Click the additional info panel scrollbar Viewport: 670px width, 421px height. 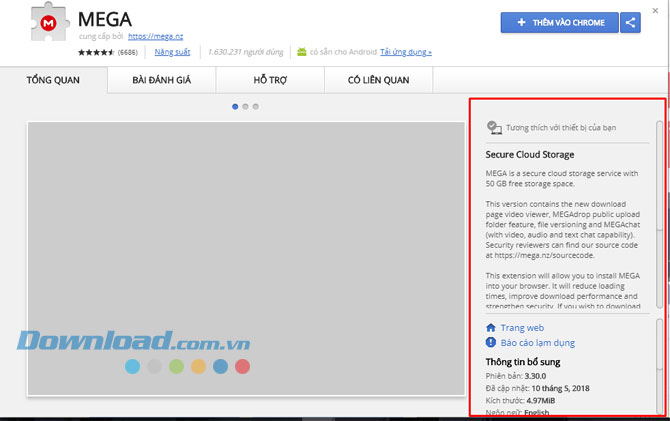pos(659,365)
